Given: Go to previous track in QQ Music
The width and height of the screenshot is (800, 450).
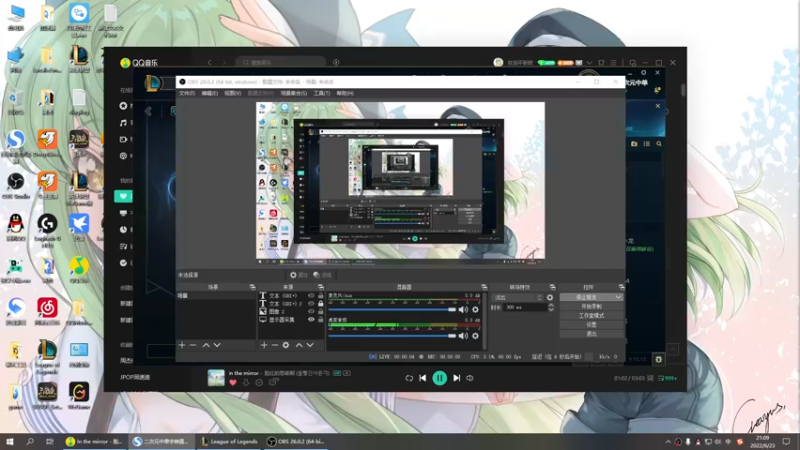Looking at the screenshot, I should (422, 378).
